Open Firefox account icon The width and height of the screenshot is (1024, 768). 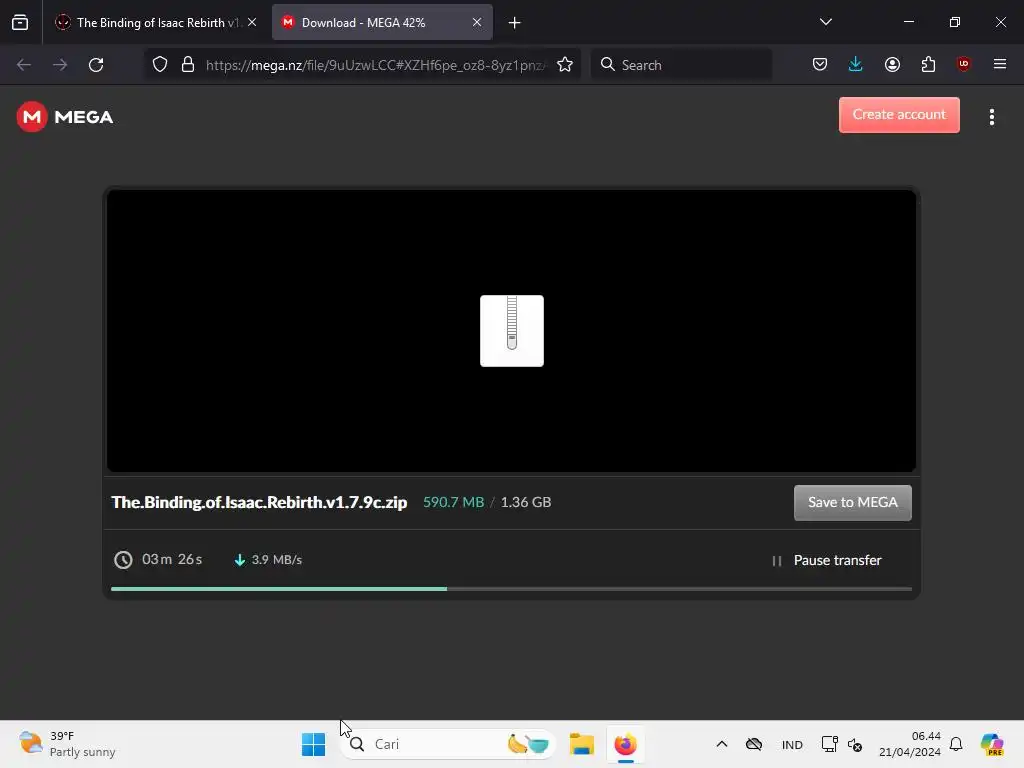coord(892,64)
